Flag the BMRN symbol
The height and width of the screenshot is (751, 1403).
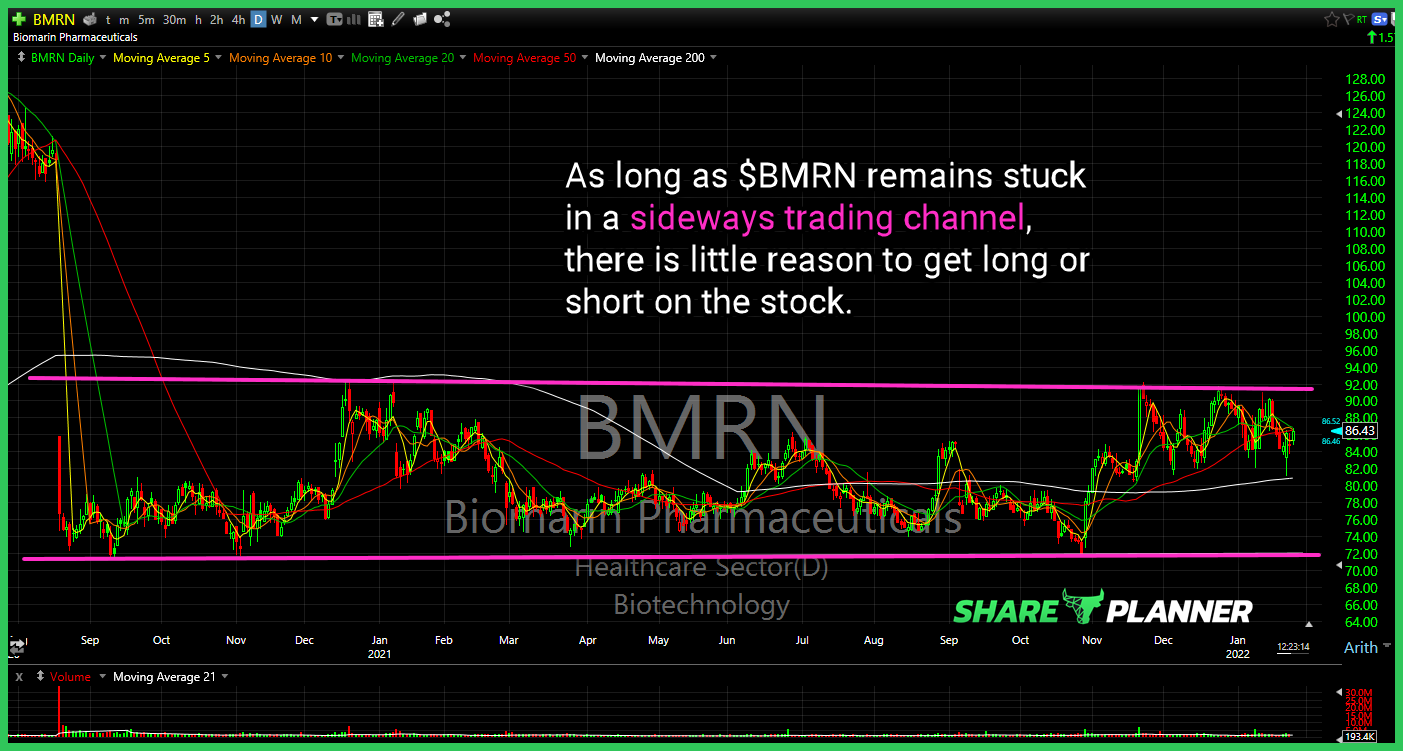(x=1349, y=19)
